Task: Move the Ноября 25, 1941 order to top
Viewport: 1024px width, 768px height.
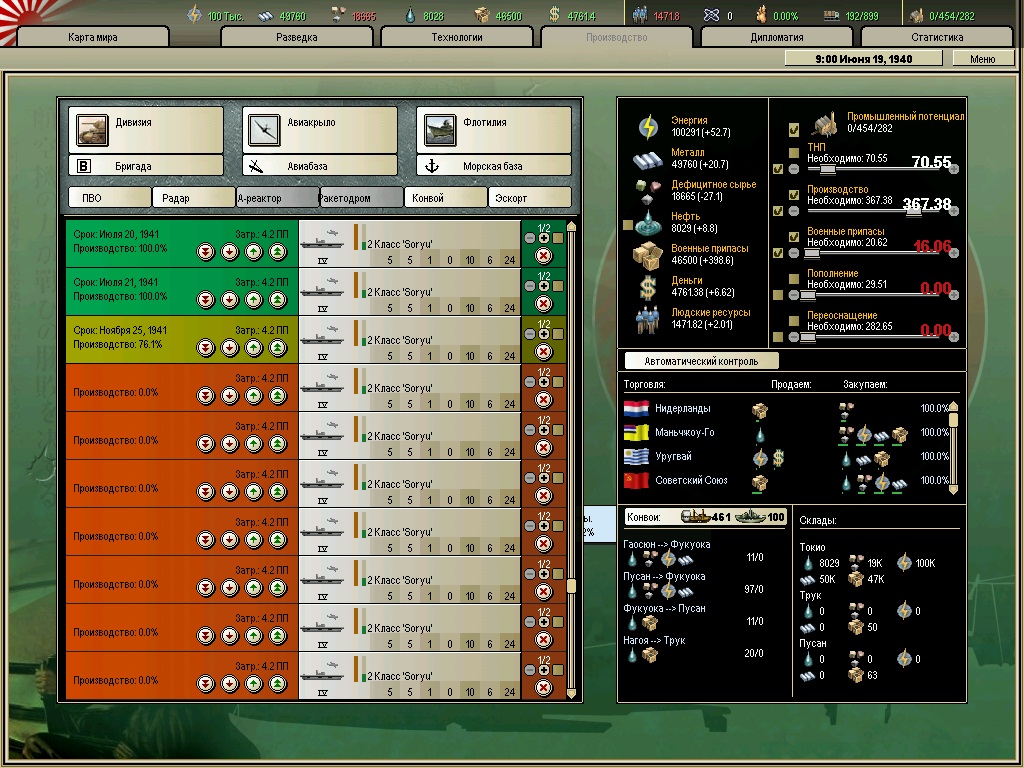Action: (x=278, y=348)
